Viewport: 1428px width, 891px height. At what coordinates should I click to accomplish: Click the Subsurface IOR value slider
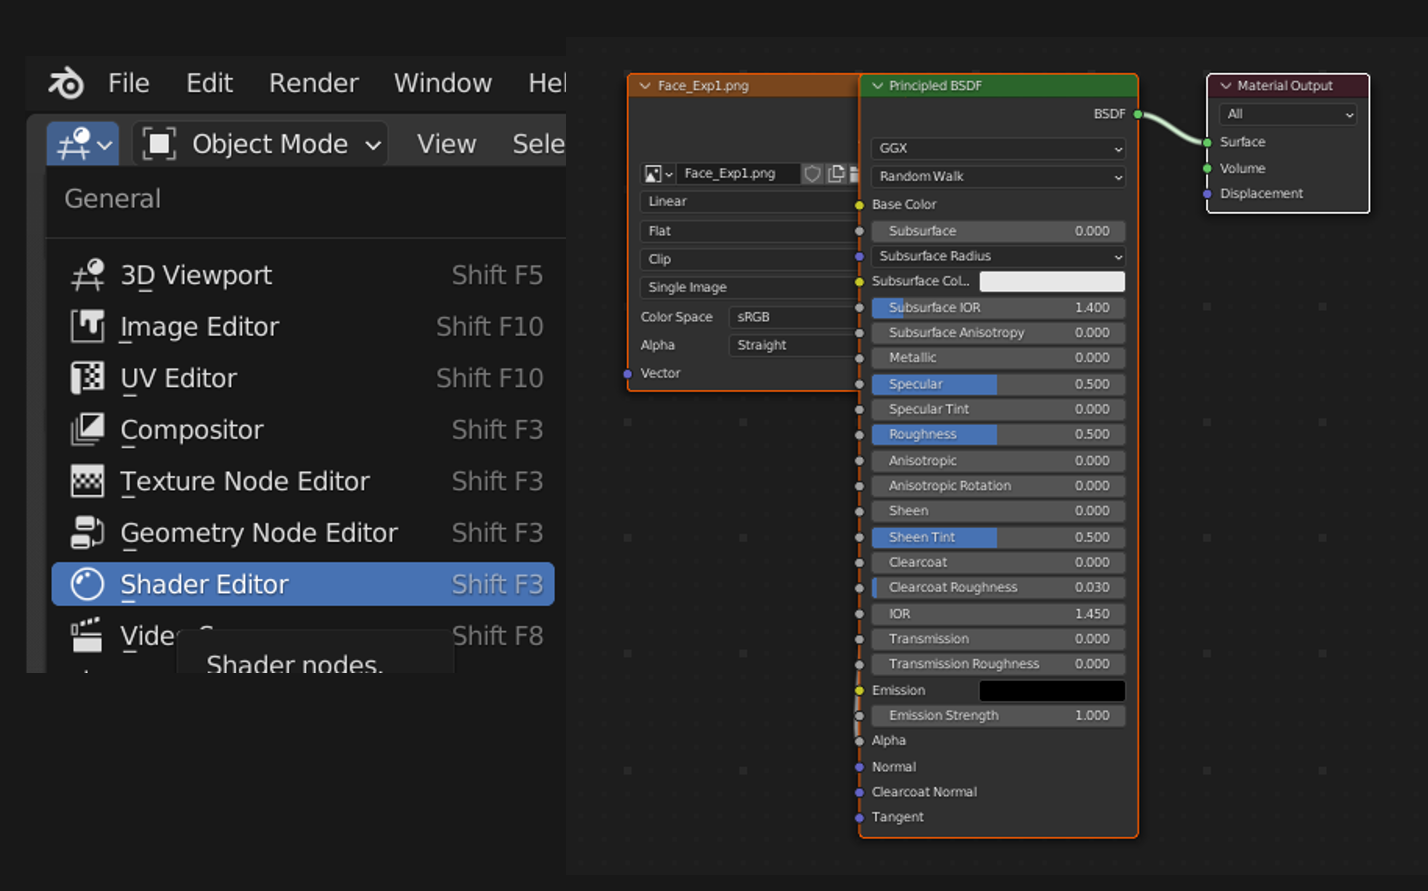998,308
